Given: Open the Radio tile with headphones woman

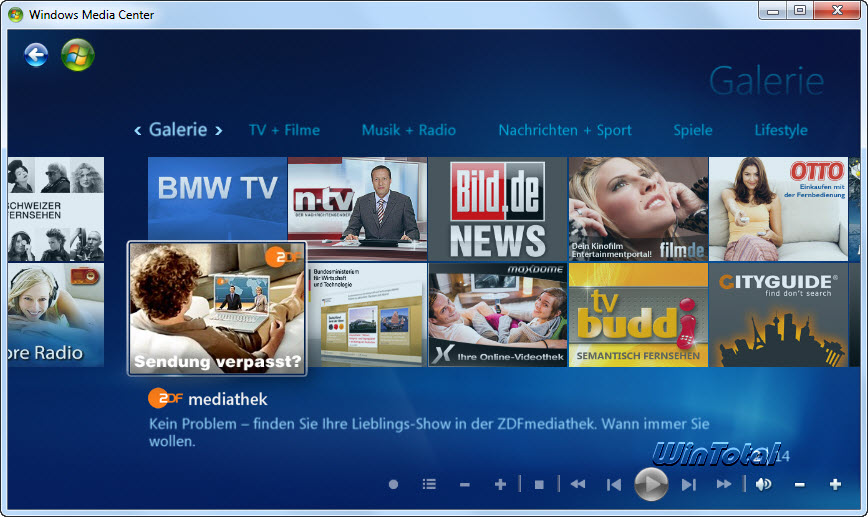Looking at the screenshot, I should [x=56, y=314].
